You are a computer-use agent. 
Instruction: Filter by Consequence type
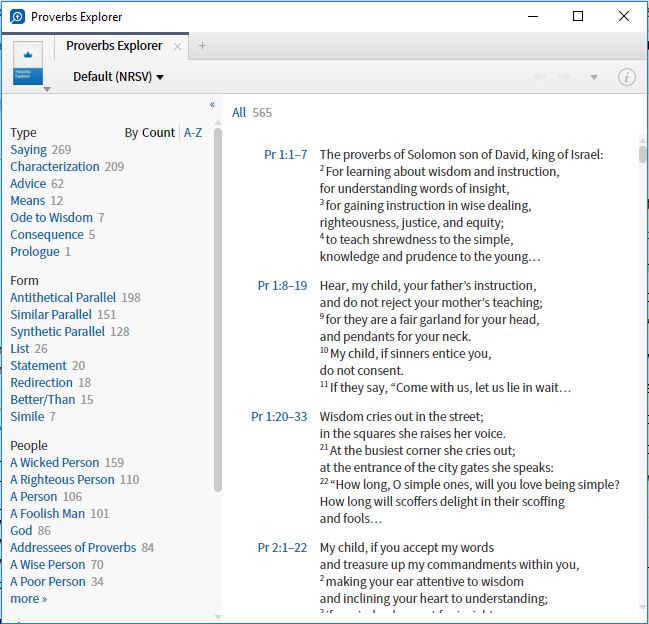[47, 235]
